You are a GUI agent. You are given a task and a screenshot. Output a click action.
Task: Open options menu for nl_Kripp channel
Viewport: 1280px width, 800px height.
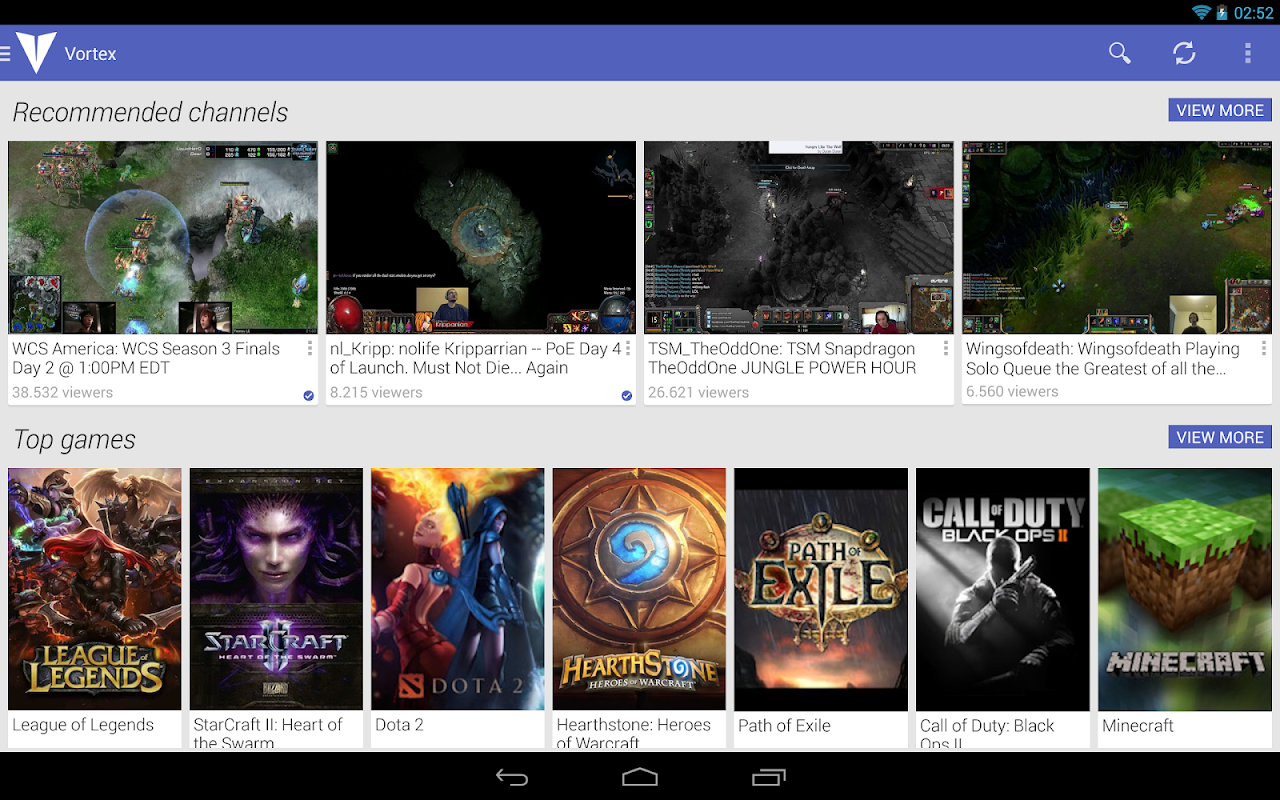627,349
